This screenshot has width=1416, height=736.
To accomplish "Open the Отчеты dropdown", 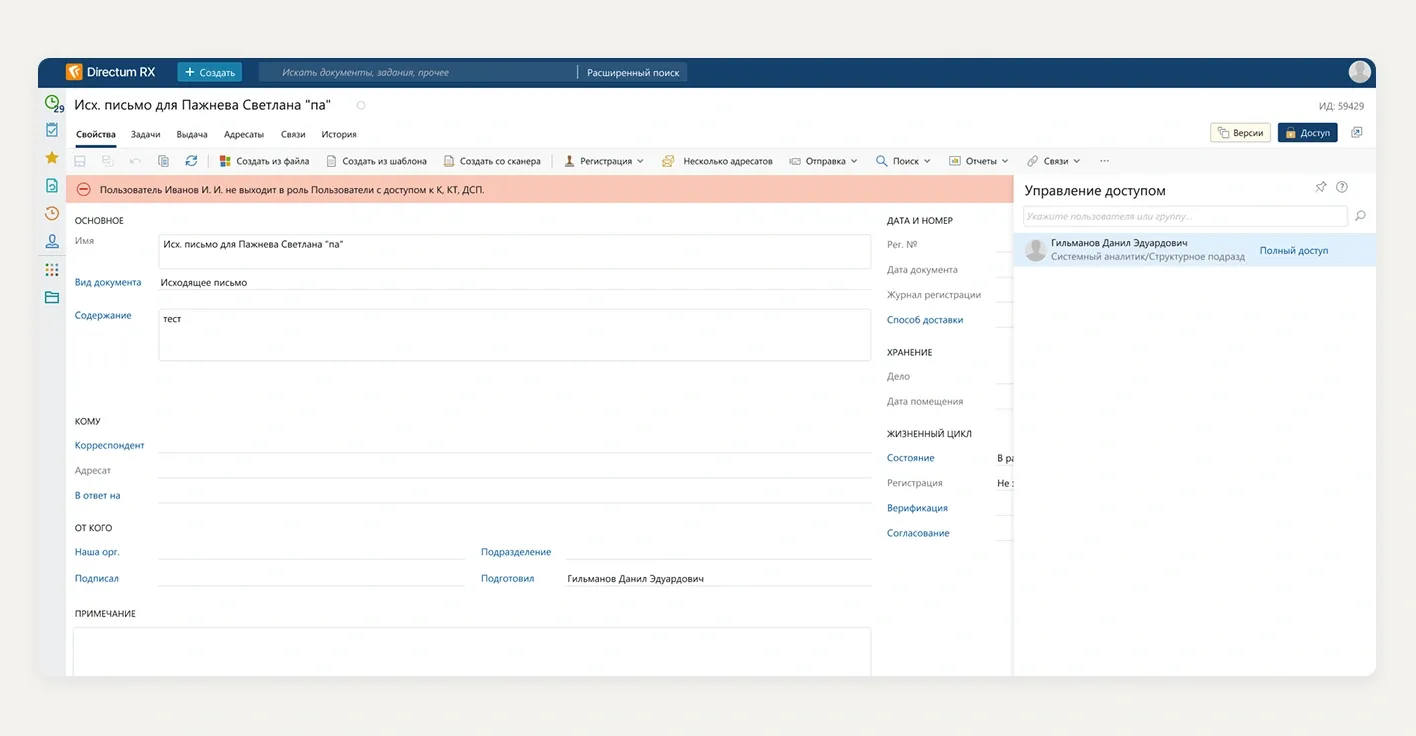I will 979,161.
